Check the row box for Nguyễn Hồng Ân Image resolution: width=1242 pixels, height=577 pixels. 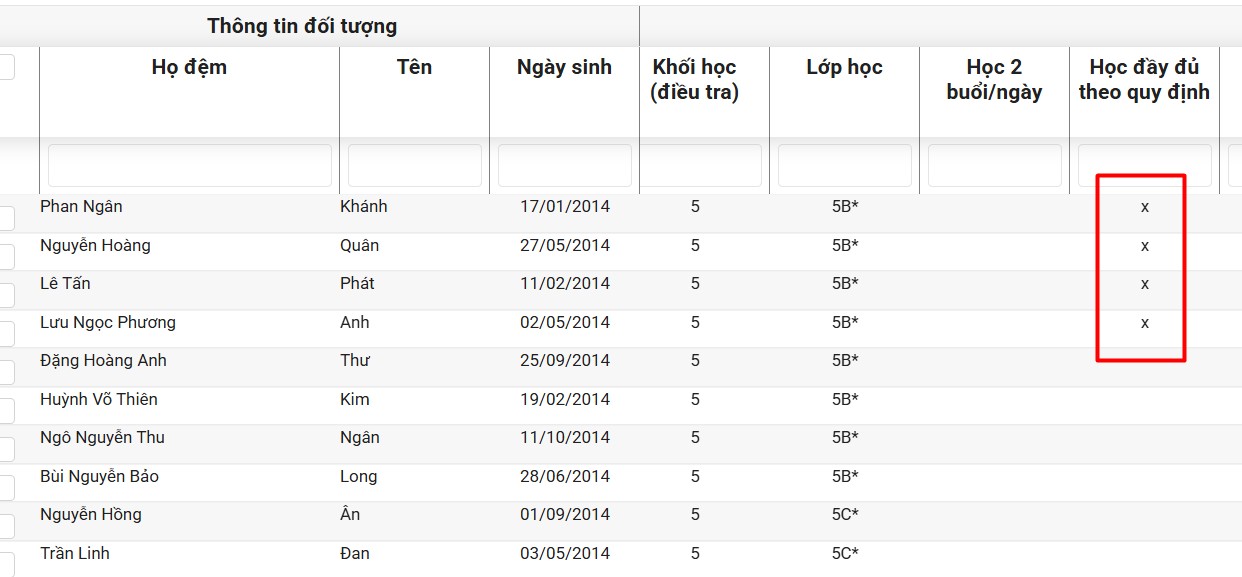[x=5, y=526]
